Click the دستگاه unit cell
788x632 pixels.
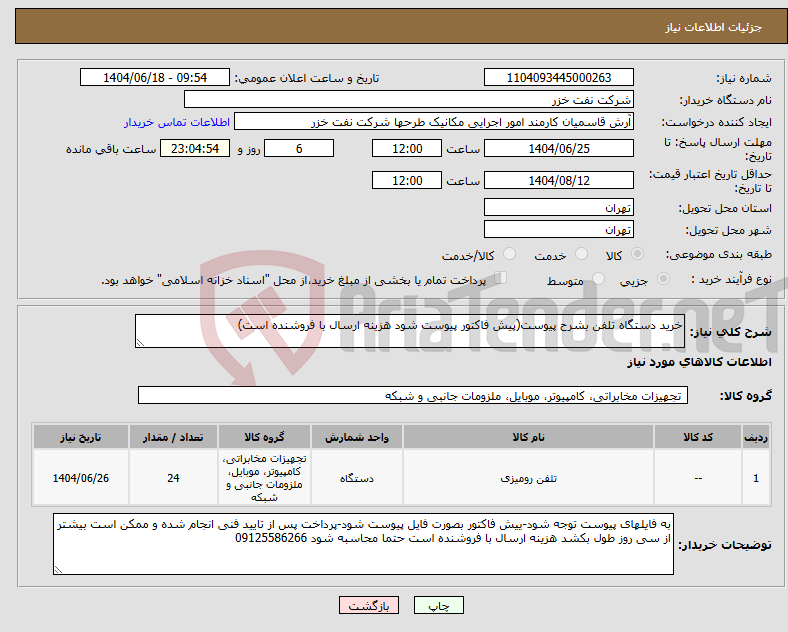(x=356, y=478)
